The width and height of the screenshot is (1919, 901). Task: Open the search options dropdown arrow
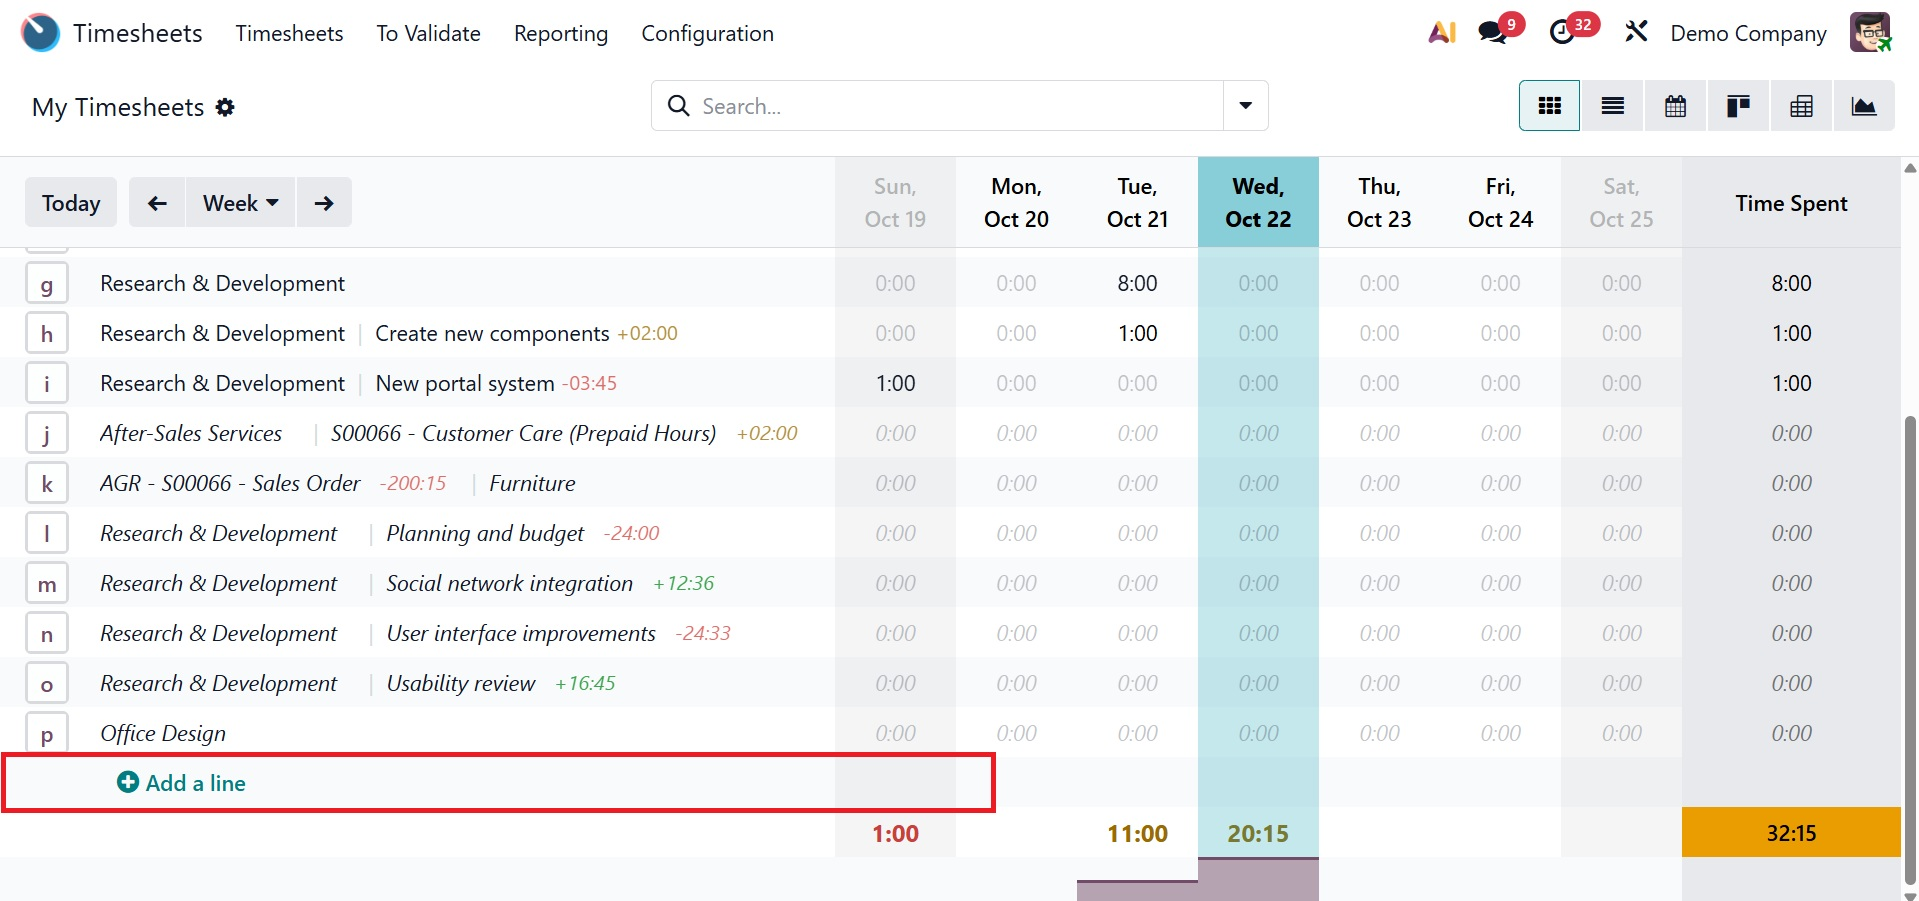1245,106
